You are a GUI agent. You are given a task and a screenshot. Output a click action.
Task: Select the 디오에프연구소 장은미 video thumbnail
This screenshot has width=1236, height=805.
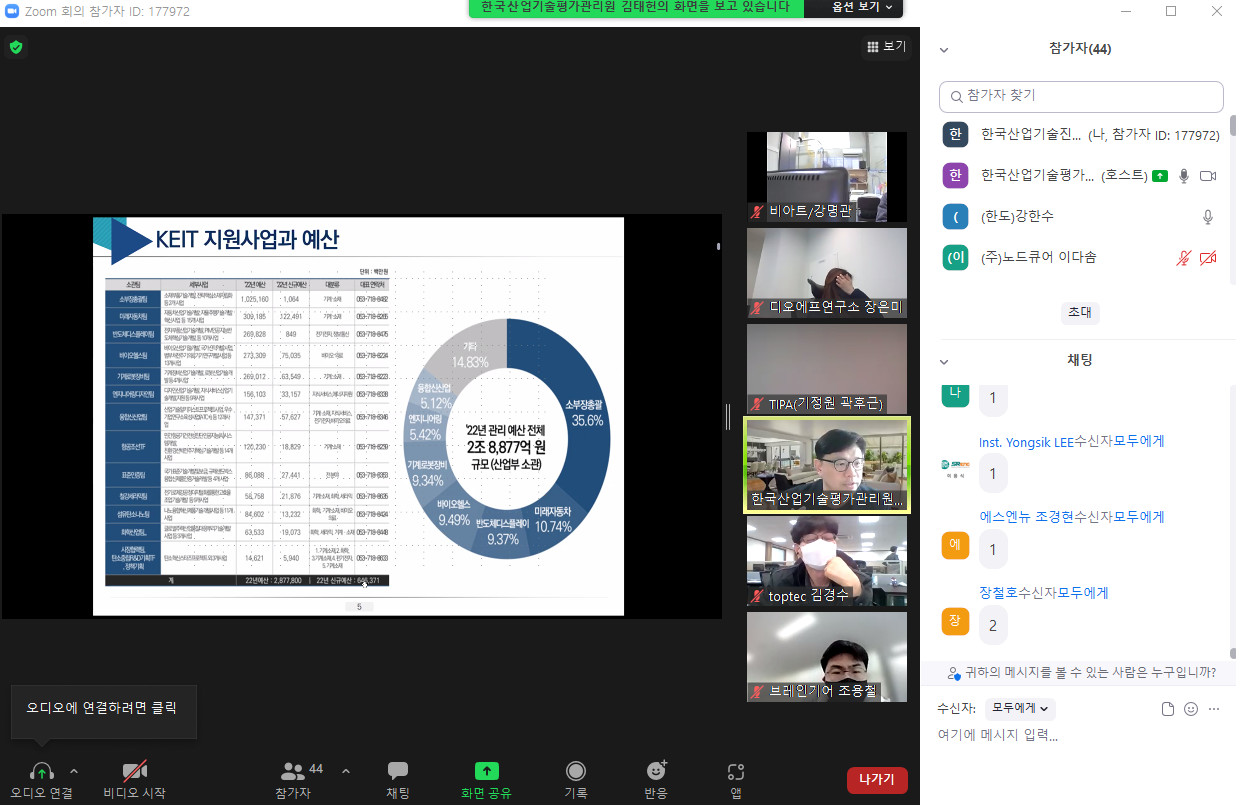tap(827, 273)
